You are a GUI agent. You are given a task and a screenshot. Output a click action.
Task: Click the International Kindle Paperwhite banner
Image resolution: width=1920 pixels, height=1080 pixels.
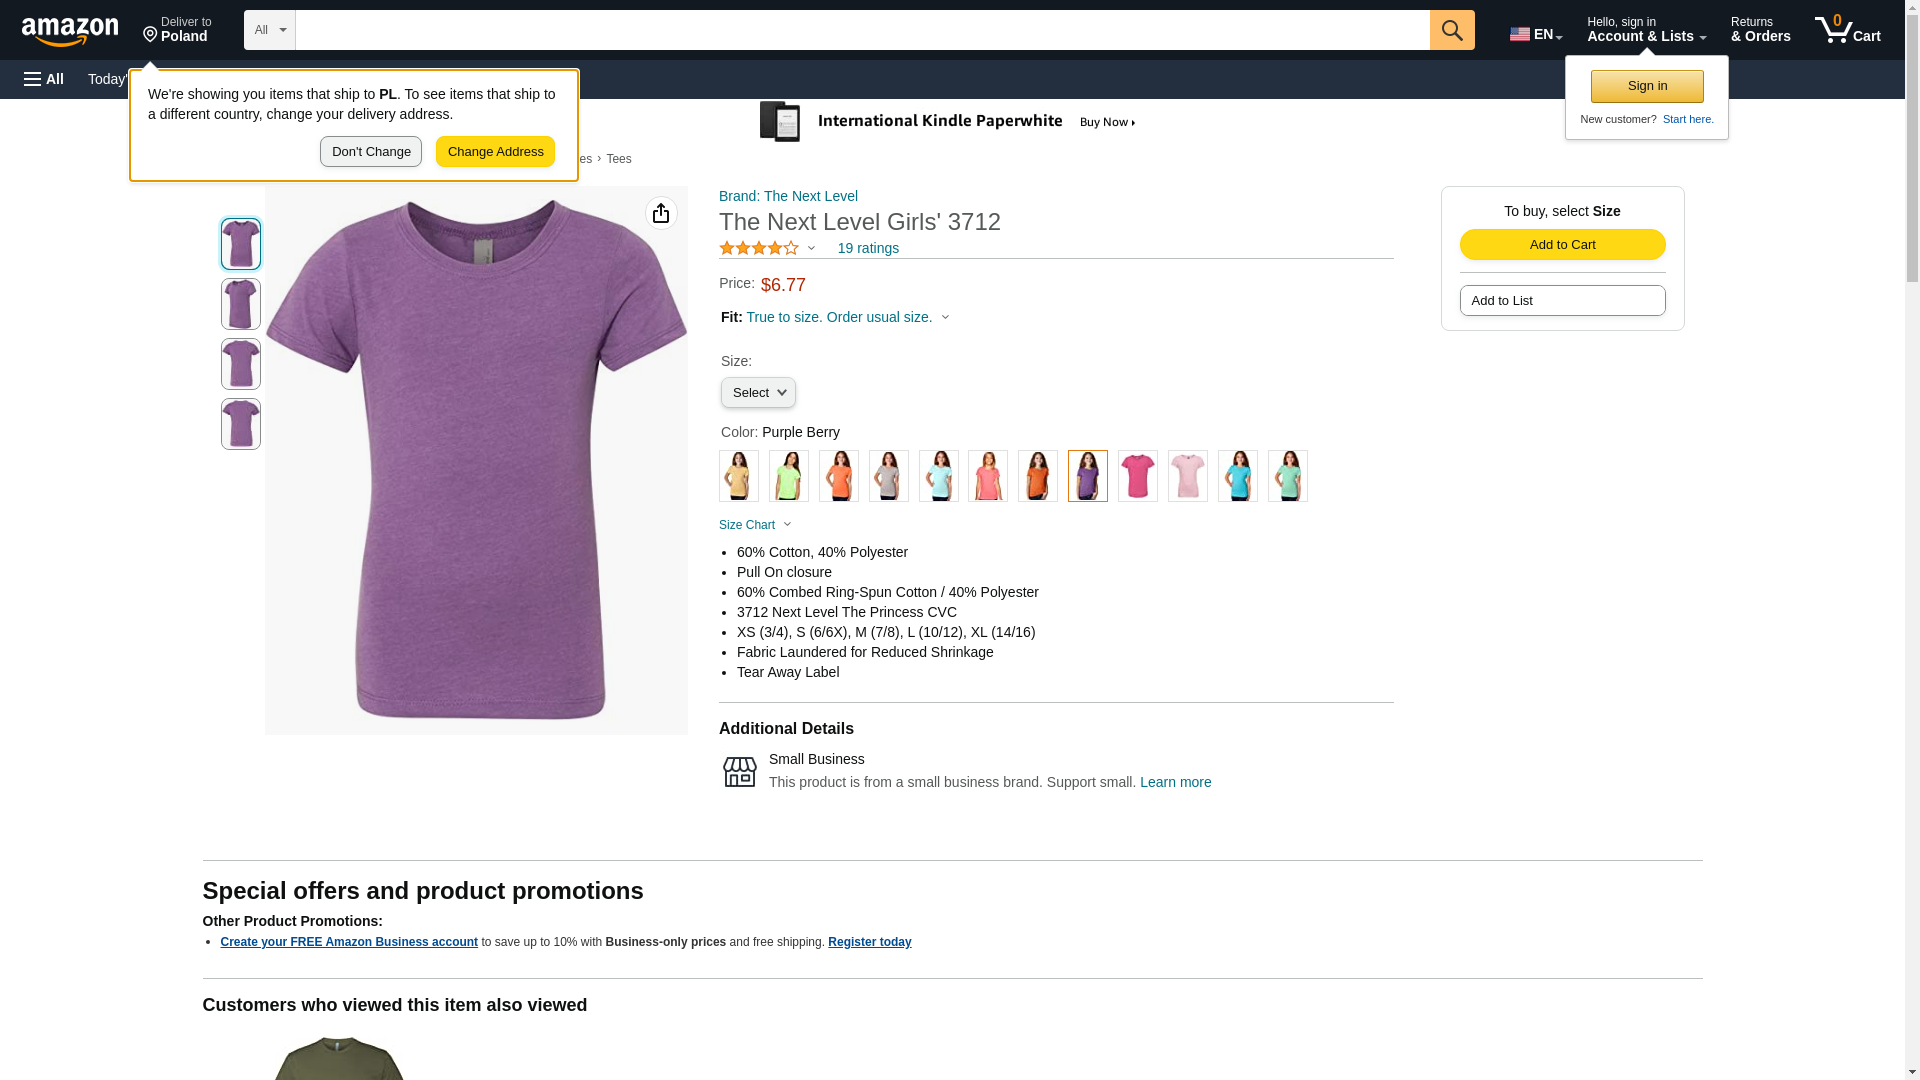(948, 122)
